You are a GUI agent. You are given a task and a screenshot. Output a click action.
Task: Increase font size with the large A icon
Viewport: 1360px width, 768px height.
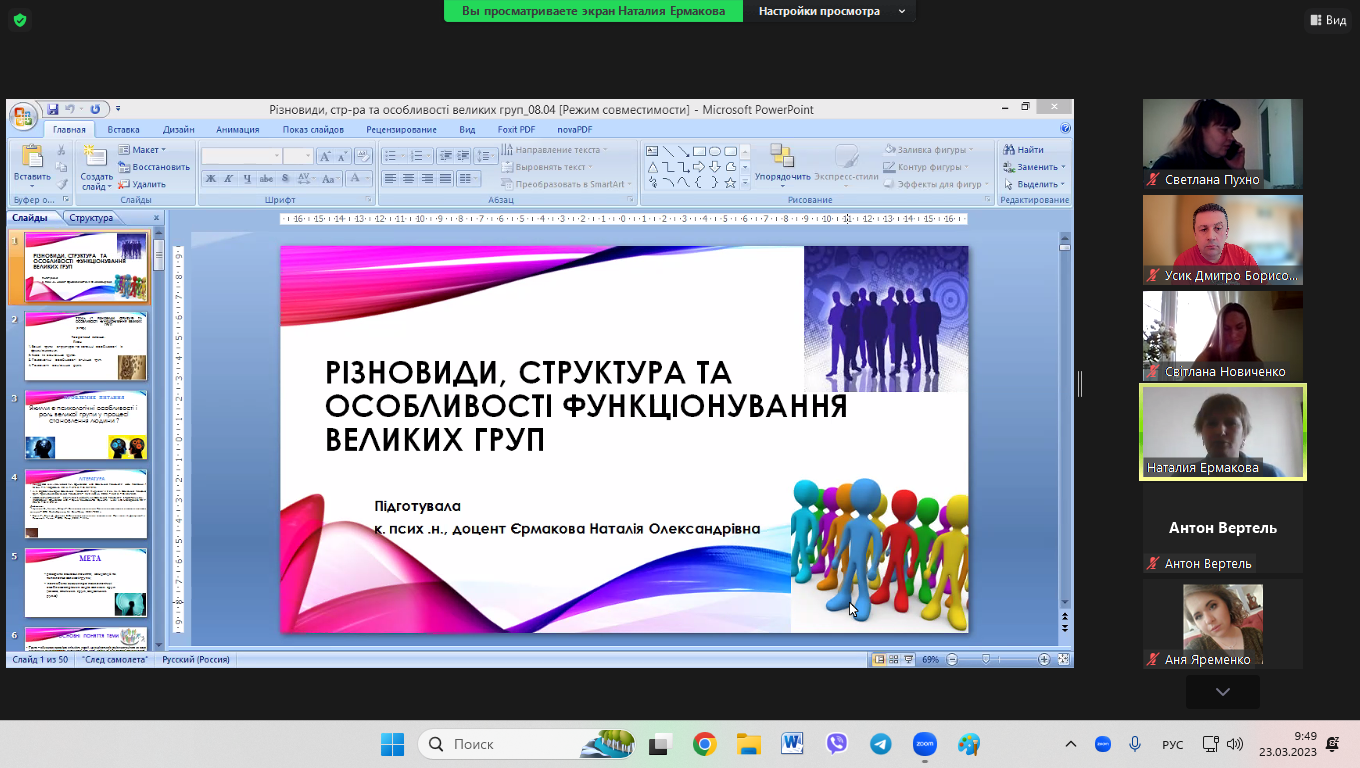[x=325, y=156]
